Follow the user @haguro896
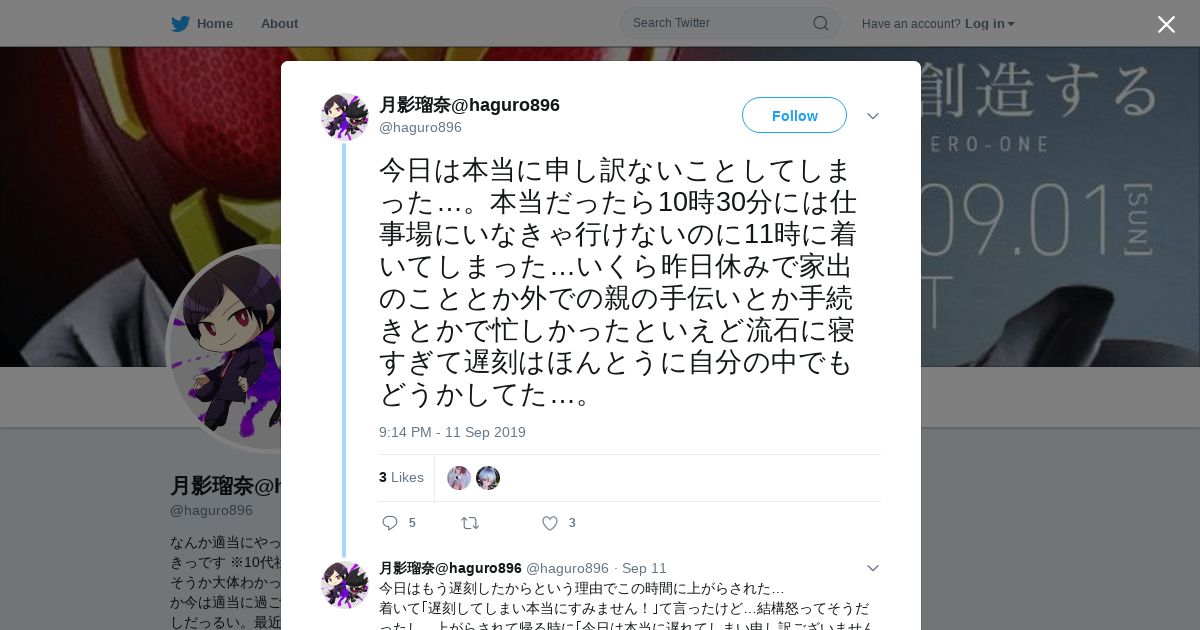1200x630 pixels. [794, 115]
